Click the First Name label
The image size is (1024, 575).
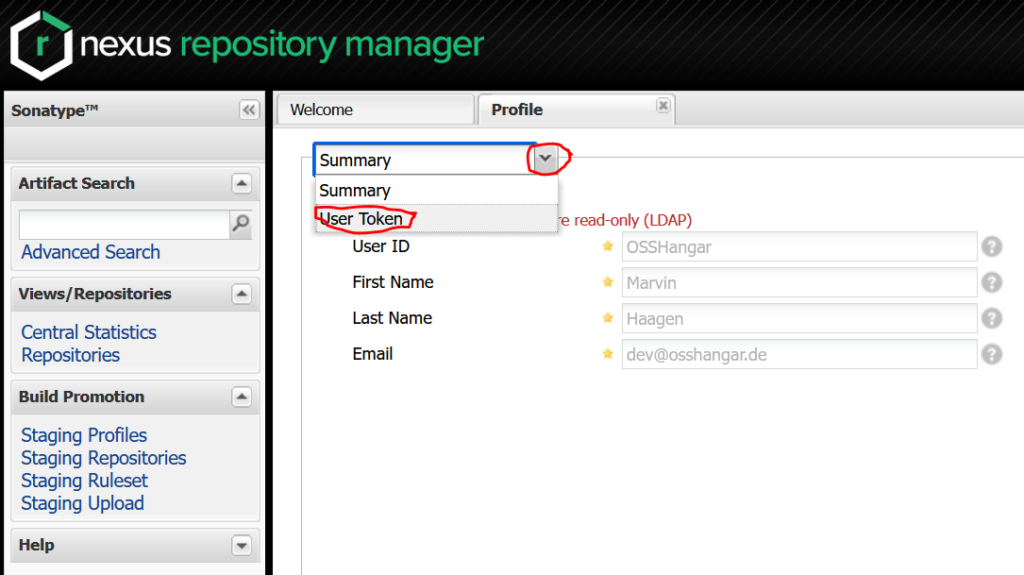click(393, 282)
